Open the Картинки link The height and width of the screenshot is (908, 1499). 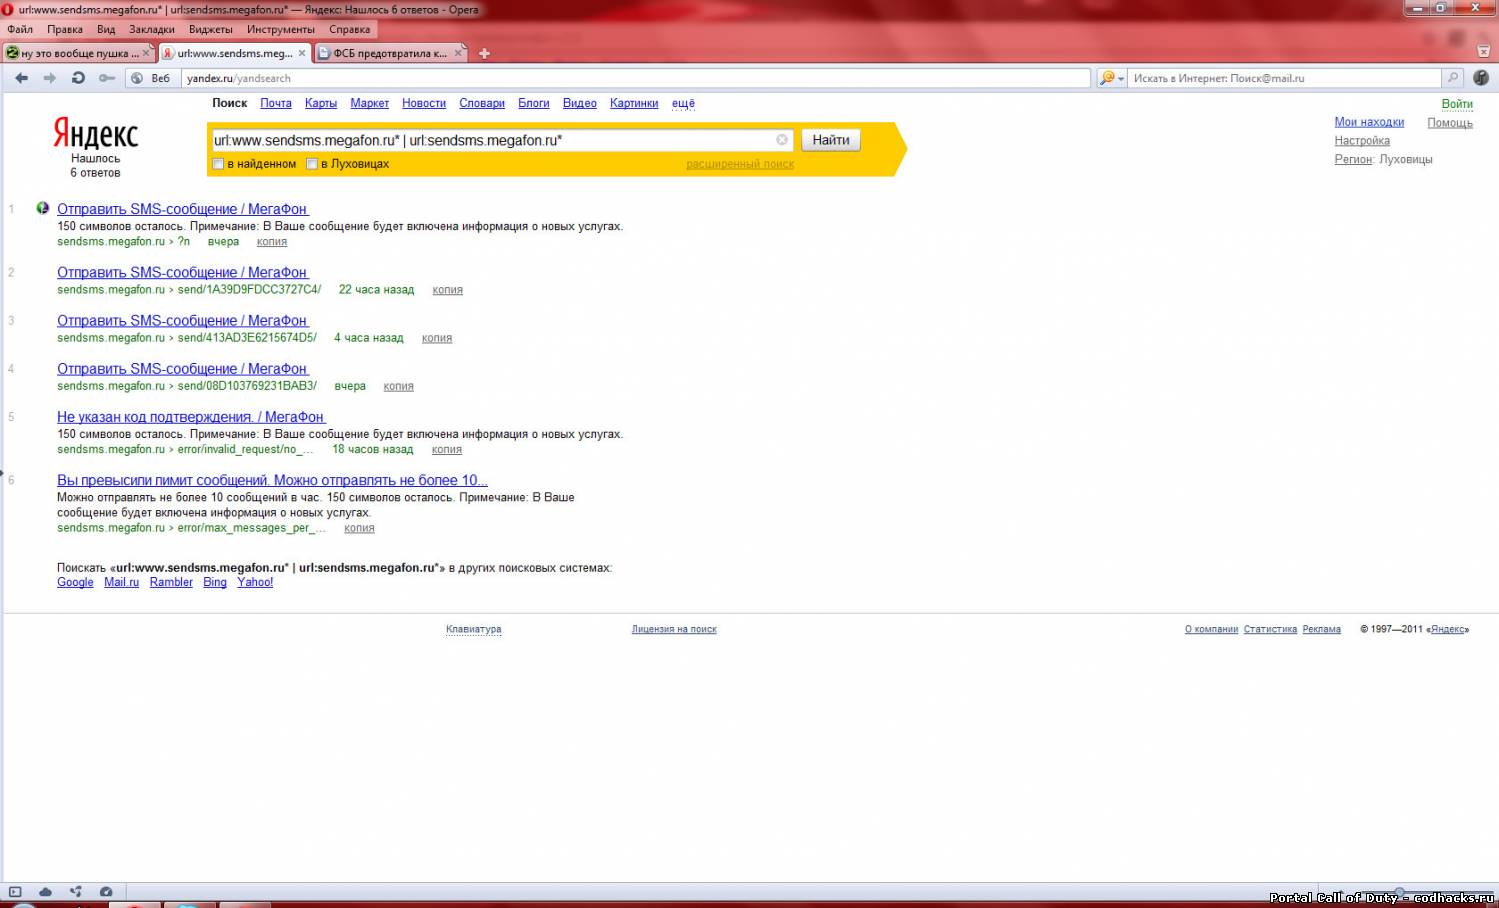click(634, 103)
